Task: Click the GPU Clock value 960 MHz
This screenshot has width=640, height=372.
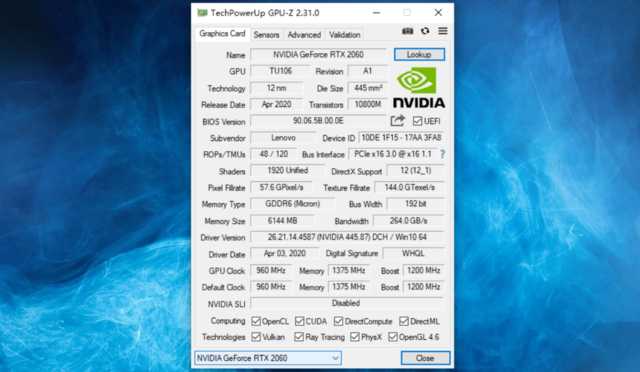Action: pos(271,270)
